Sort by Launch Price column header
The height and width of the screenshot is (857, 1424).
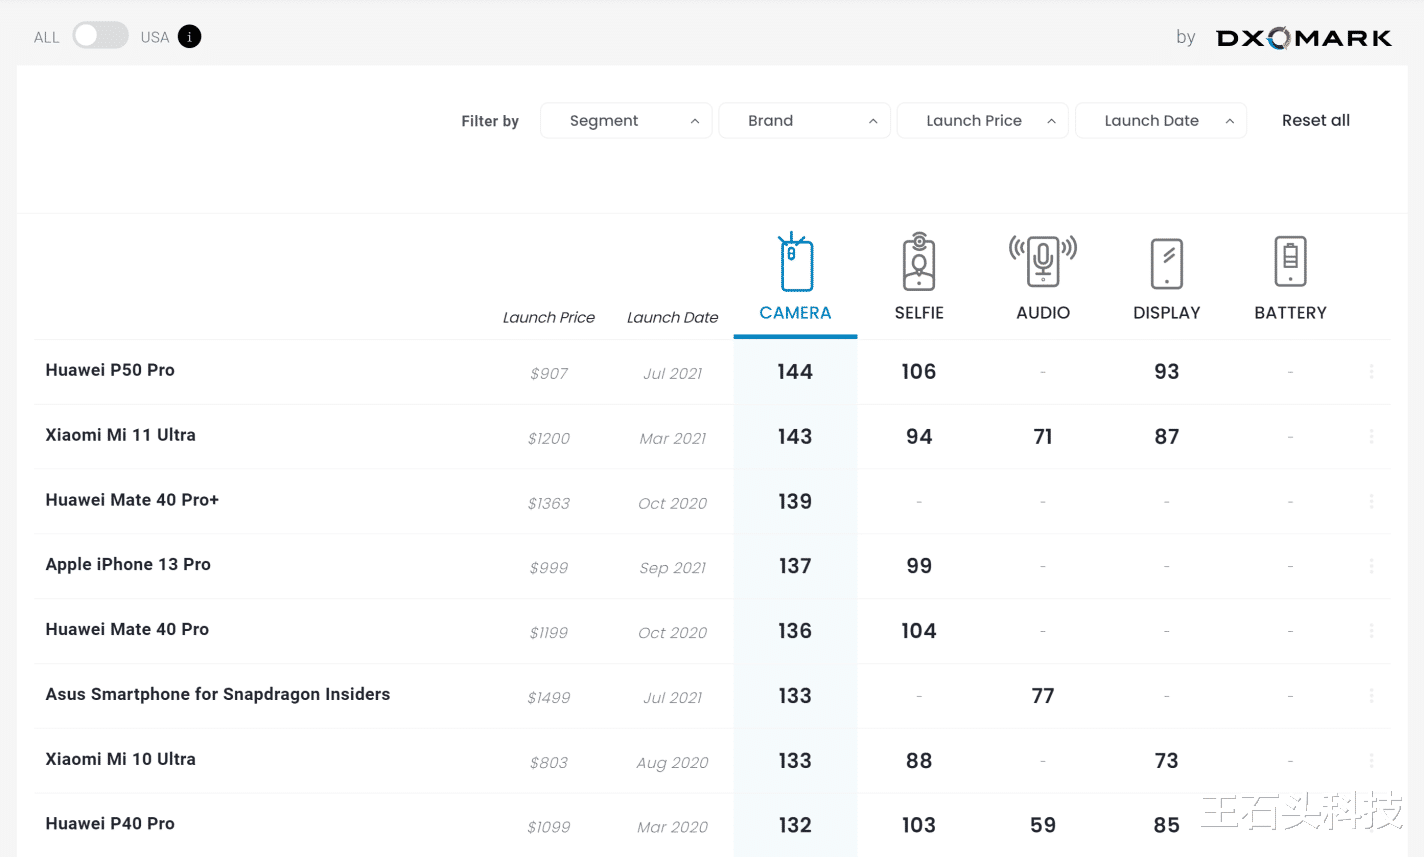549,317
